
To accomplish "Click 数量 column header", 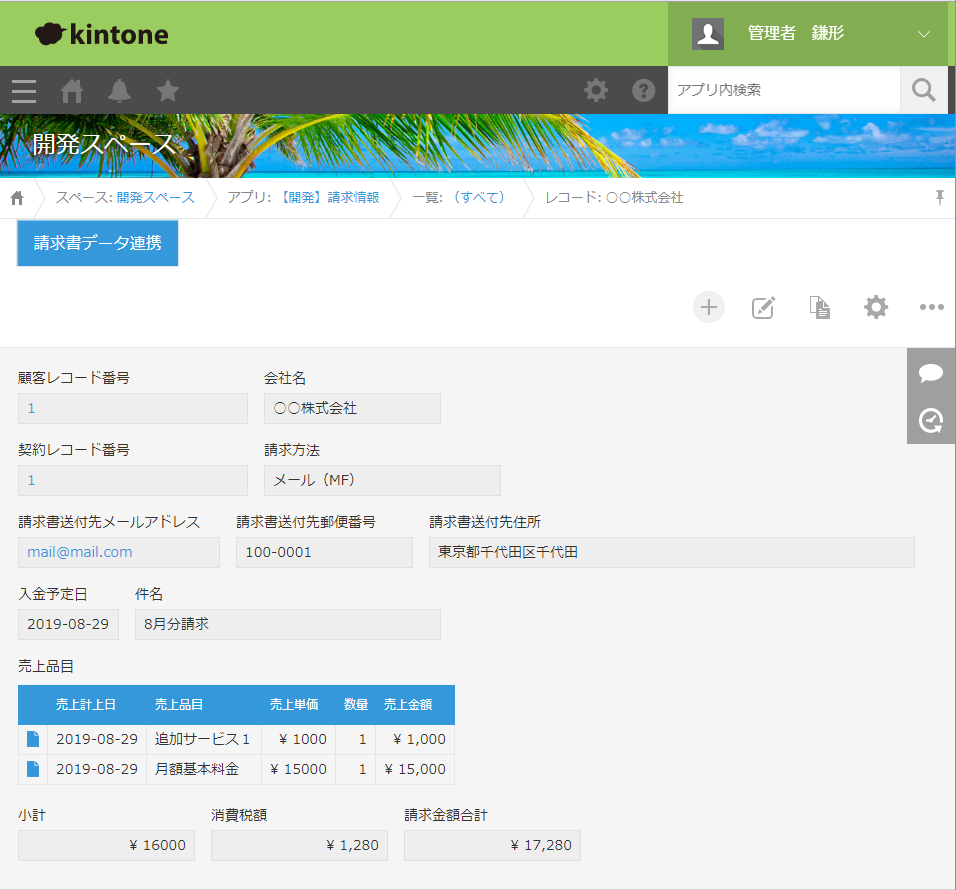I will pyautogui.click(x=356, y=705).
